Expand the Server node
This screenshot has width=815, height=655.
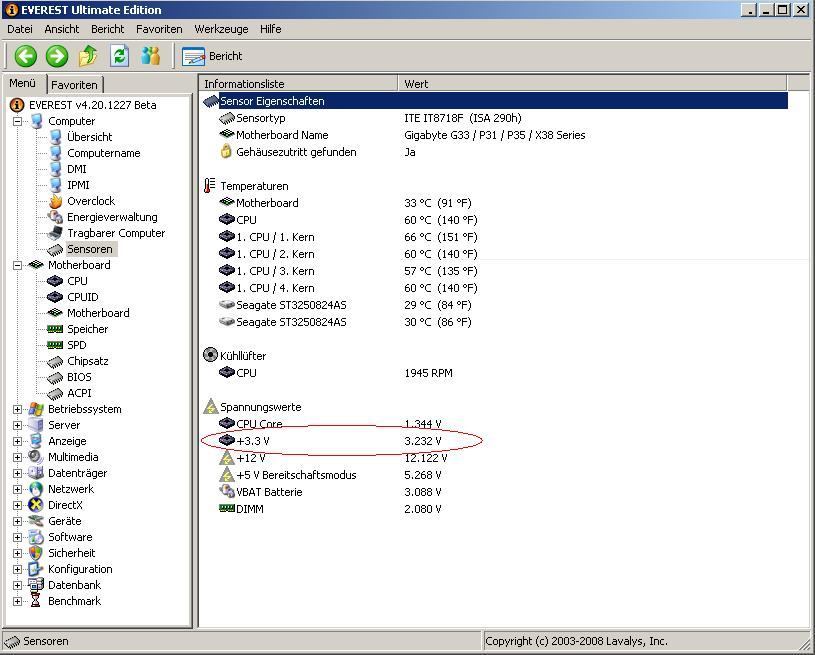[x=18, y=425]
